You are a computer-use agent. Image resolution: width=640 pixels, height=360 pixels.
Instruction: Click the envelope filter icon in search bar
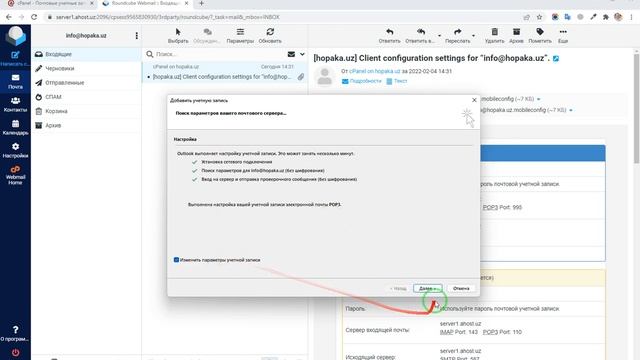(x=291, y=54)
